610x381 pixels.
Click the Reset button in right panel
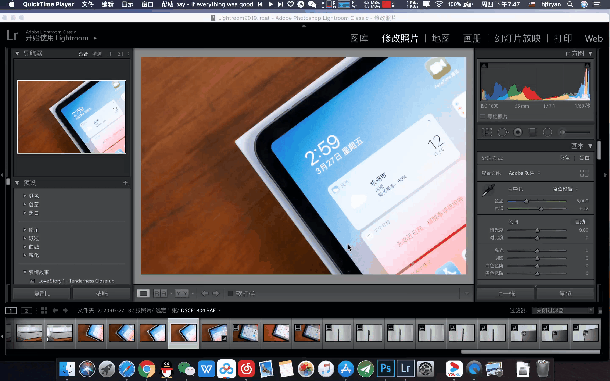566,293
